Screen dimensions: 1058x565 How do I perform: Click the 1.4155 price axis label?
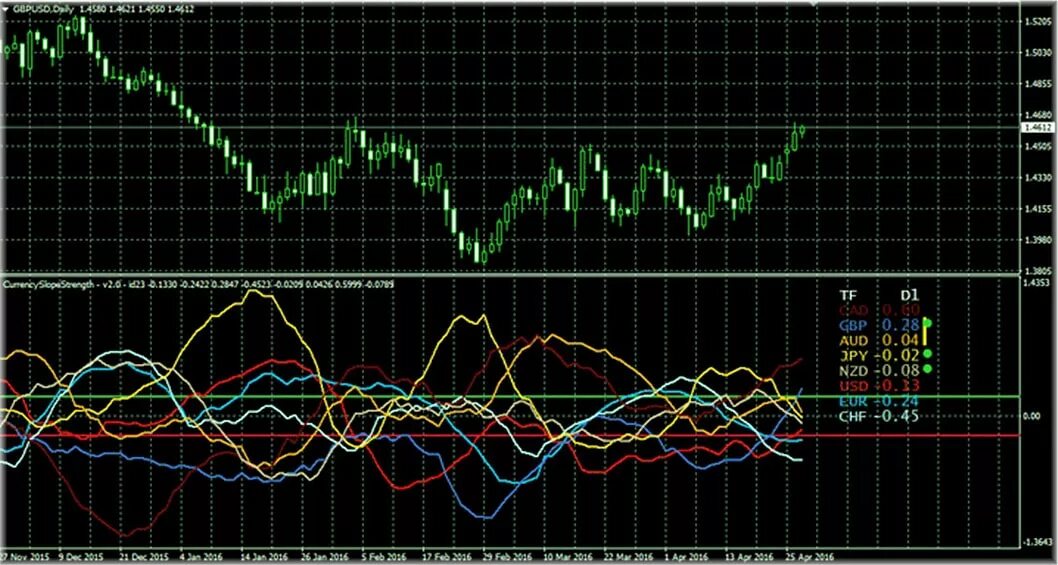coord(1036,209)
